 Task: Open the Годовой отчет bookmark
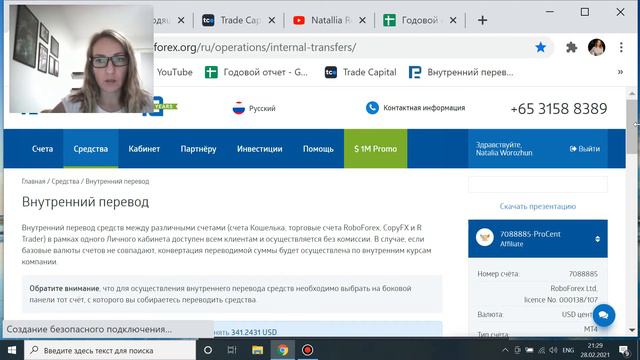click(x=256, y=72)
